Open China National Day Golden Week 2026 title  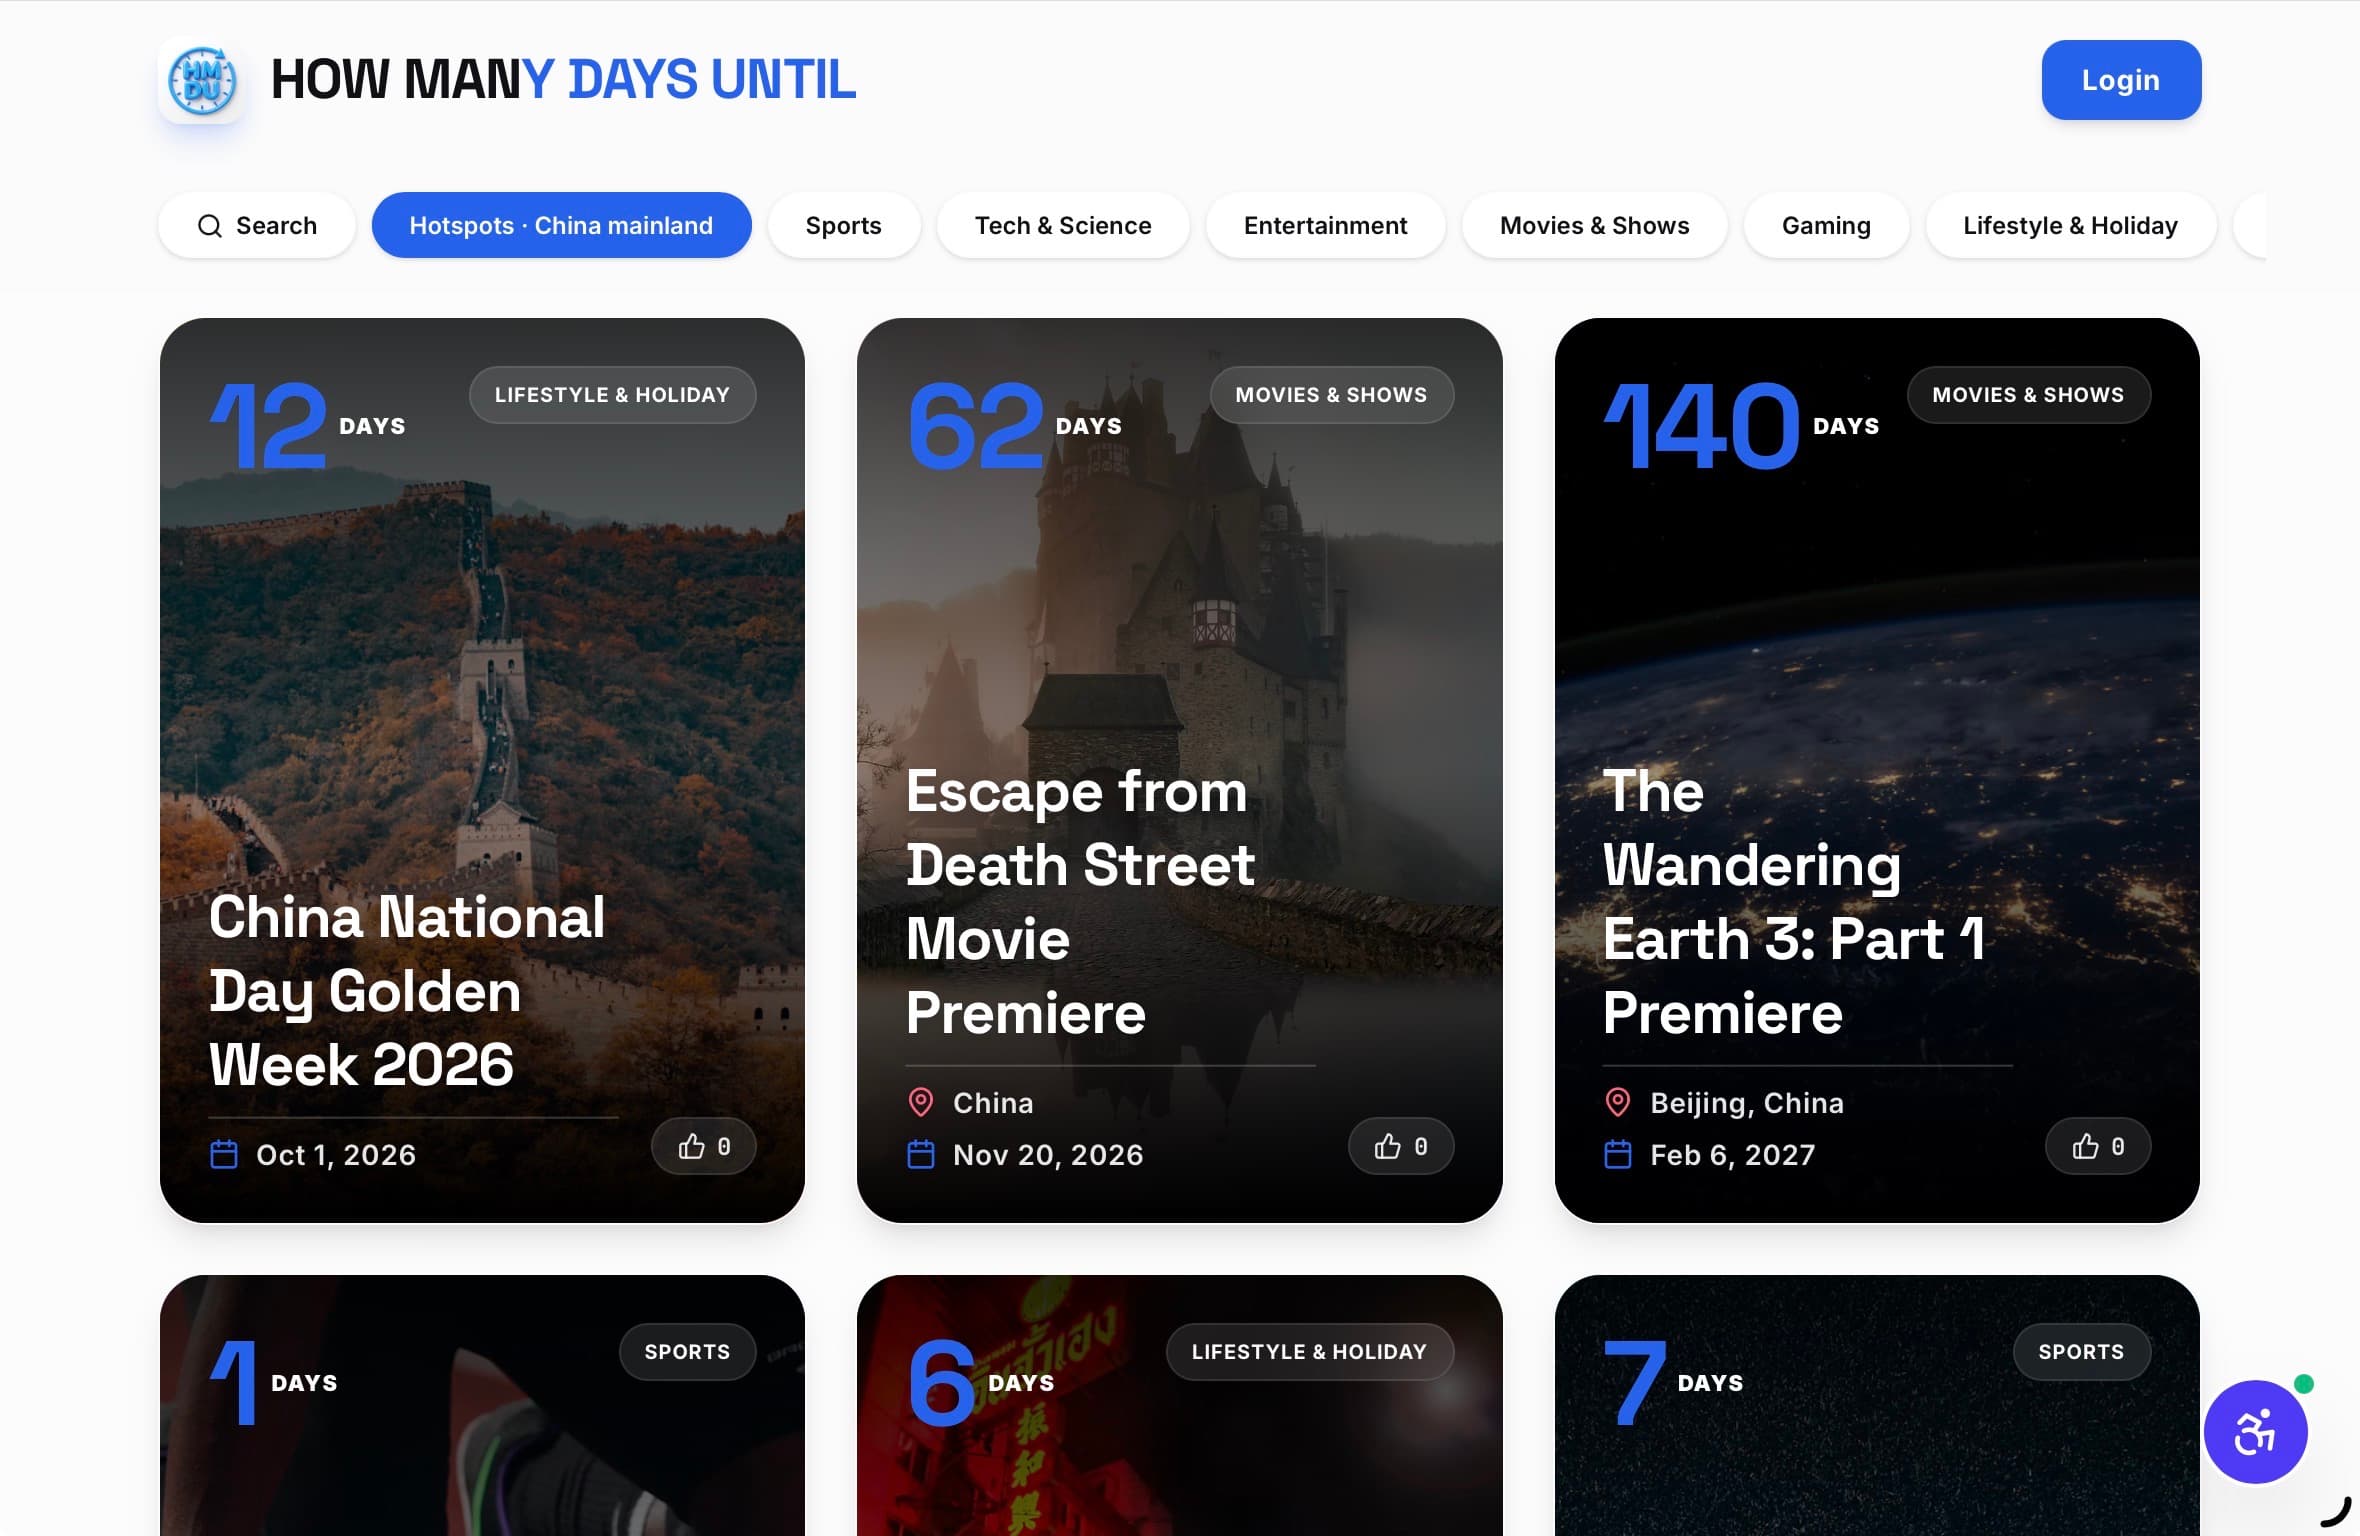click(x=407, y=990)
